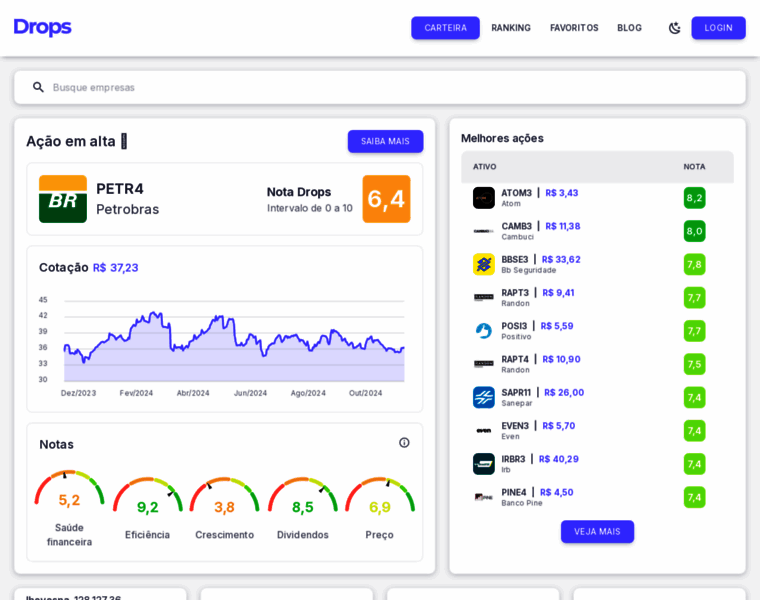The height and width of the screenshot is (600, 760).
Task: Select the BBSE3 stock logo
Action: [484, 264]
